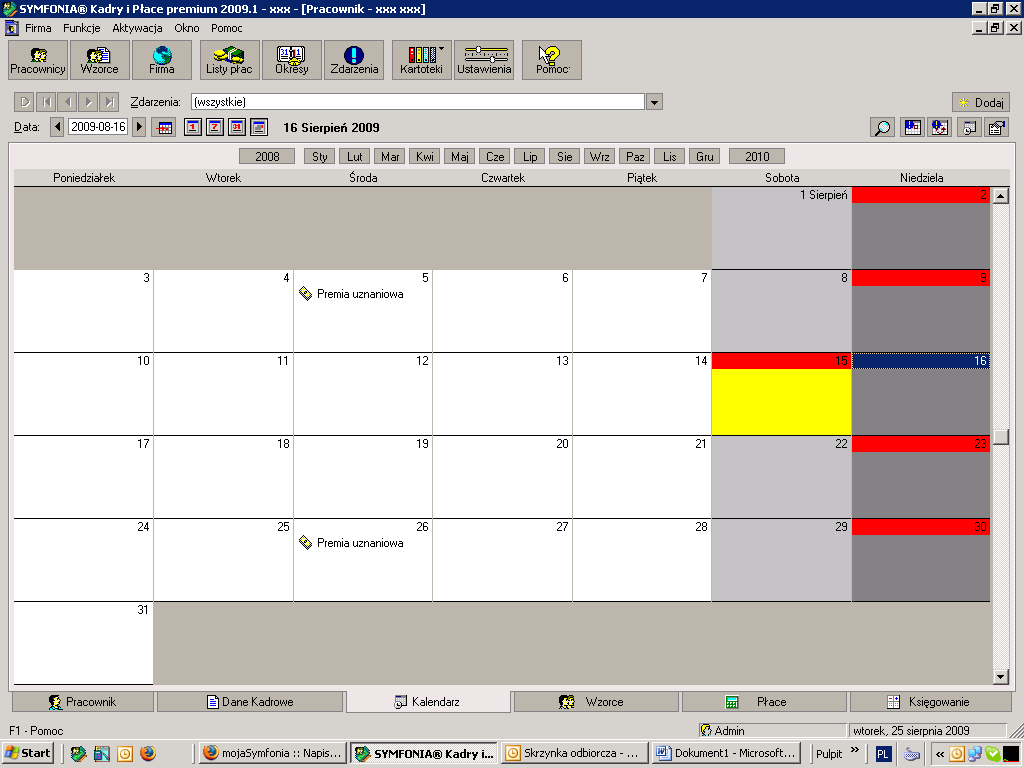Screen dimensions: 1024x768
Task: Switch to the mojaSymfonia Firefox taskbar window
Action: (x=272, y=753)
